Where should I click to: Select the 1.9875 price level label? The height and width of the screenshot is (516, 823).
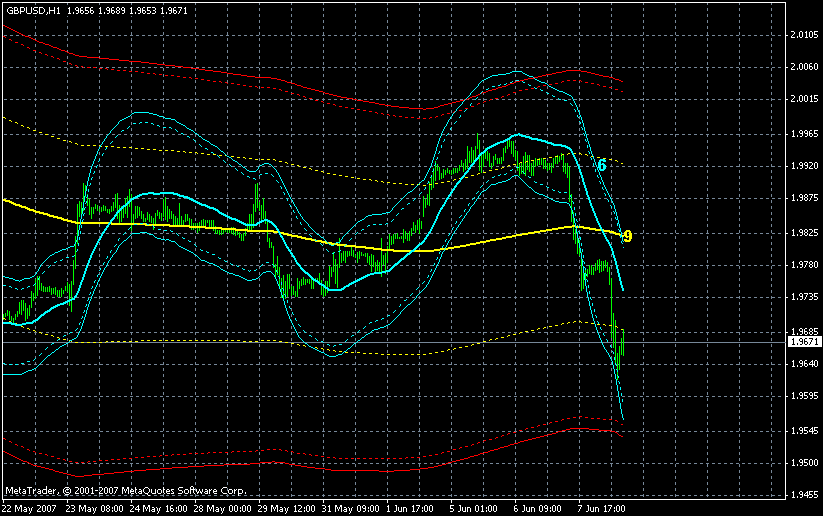click(x=805, y=198)
